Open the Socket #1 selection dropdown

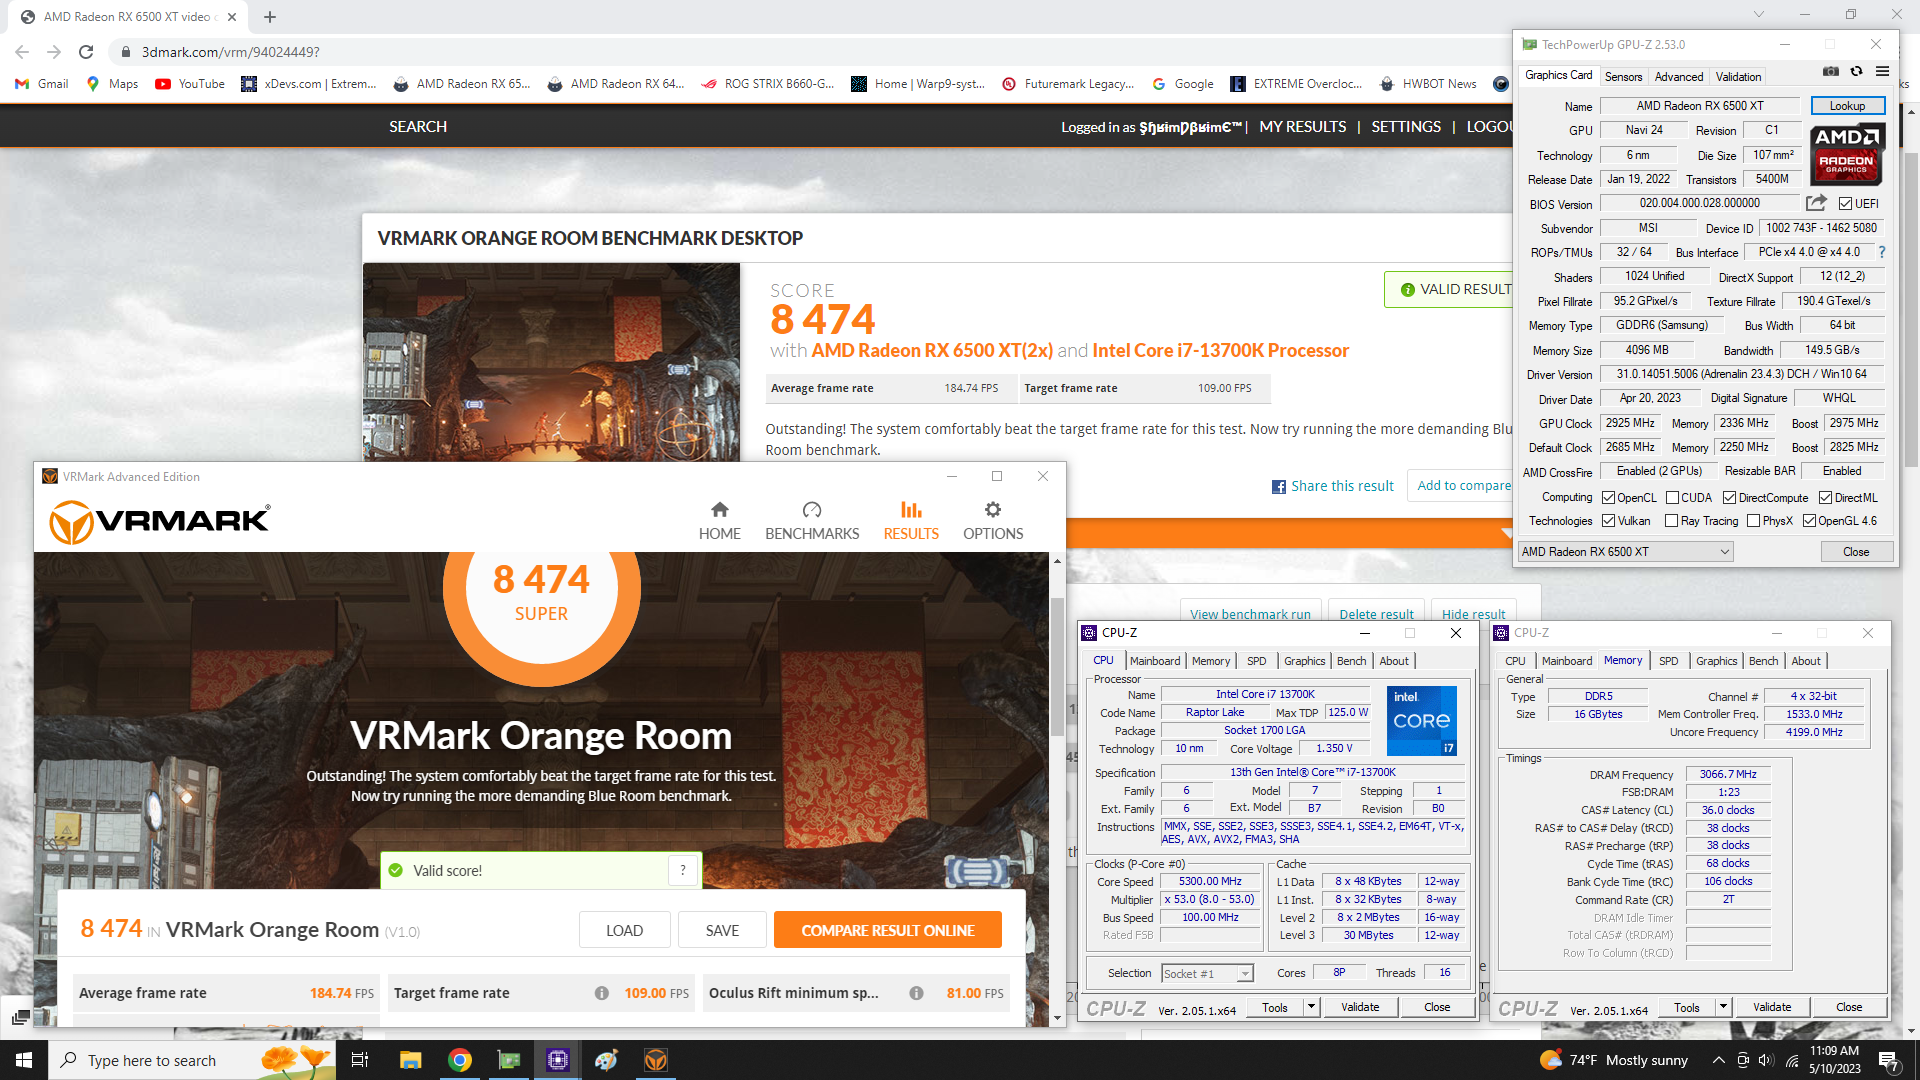click(1207, 973)
